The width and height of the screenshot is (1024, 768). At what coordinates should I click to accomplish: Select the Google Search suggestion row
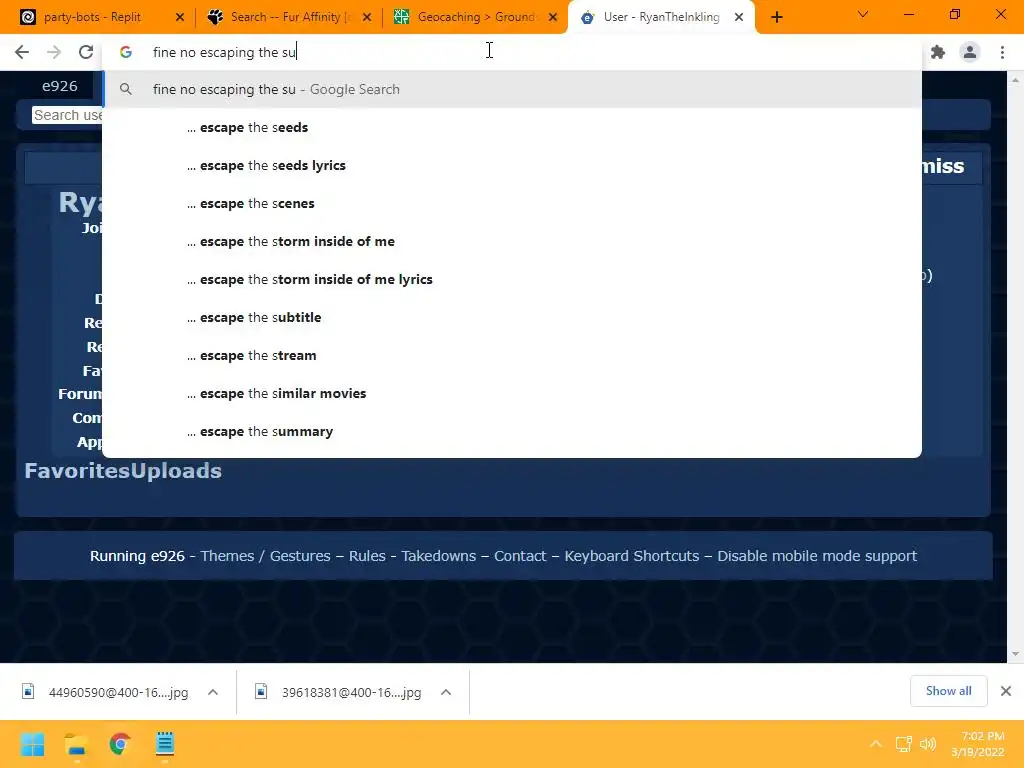[512, 89]
